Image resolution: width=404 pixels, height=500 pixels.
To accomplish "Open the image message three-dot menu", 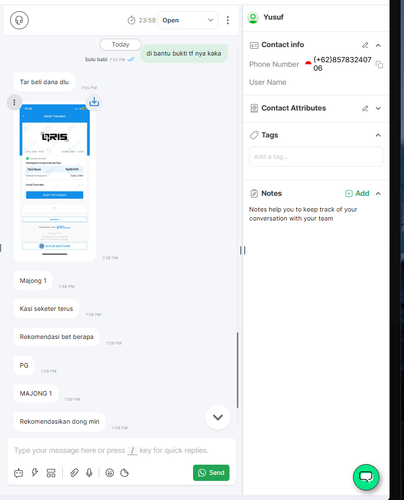I will click(14, 102).
